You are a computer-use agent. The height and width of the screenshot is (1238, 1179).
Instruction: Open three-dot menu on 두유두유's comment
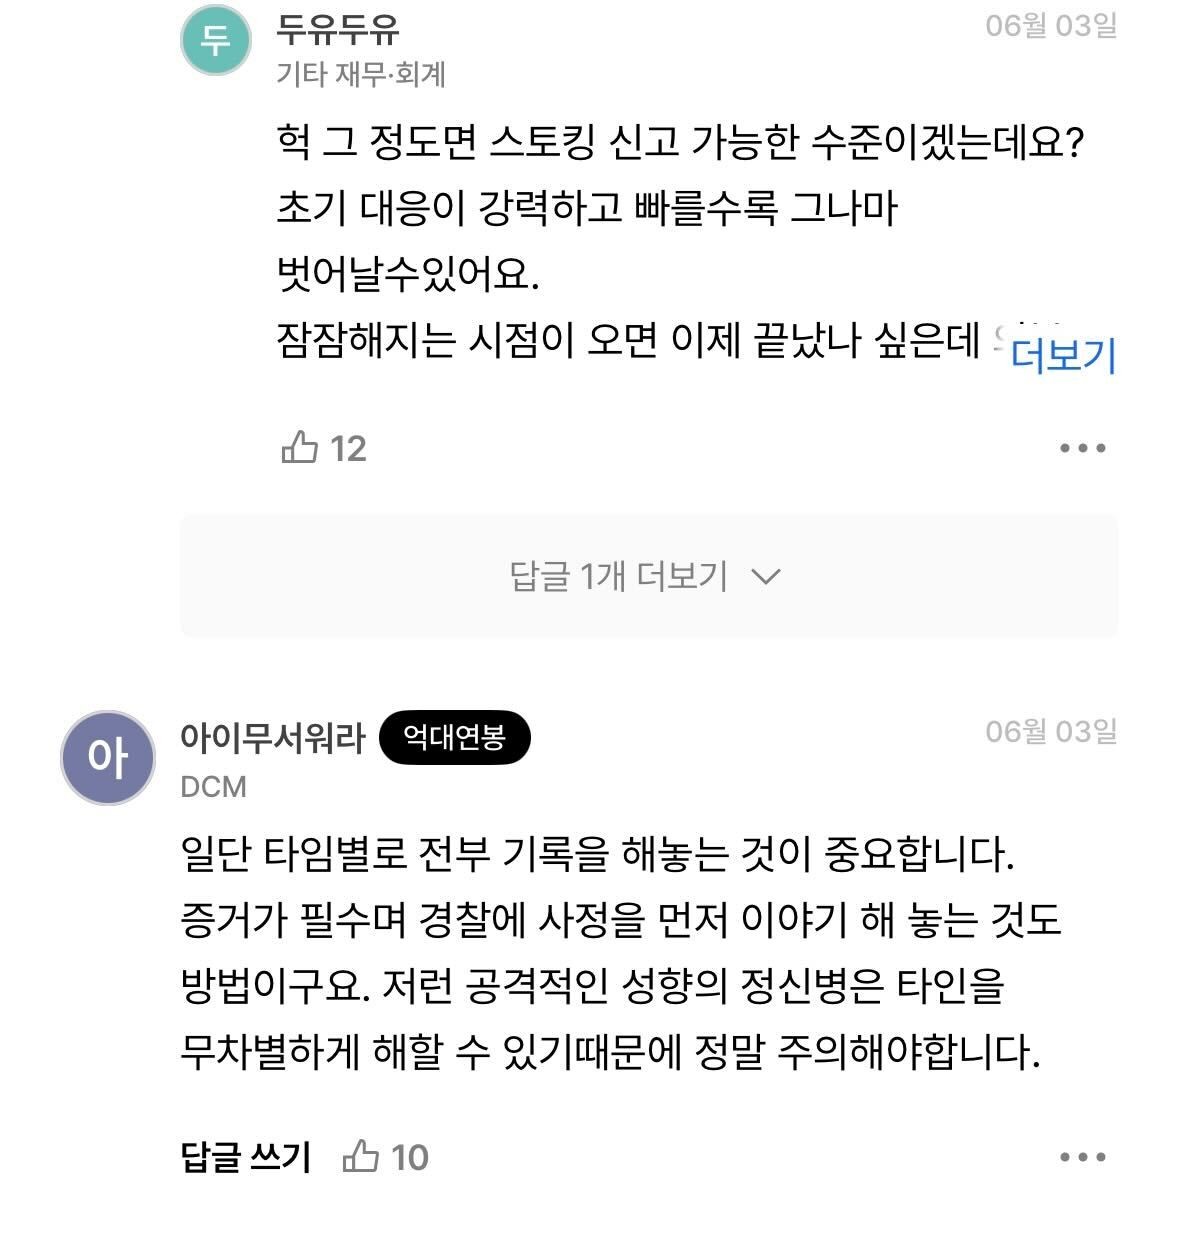point(1082,448)
